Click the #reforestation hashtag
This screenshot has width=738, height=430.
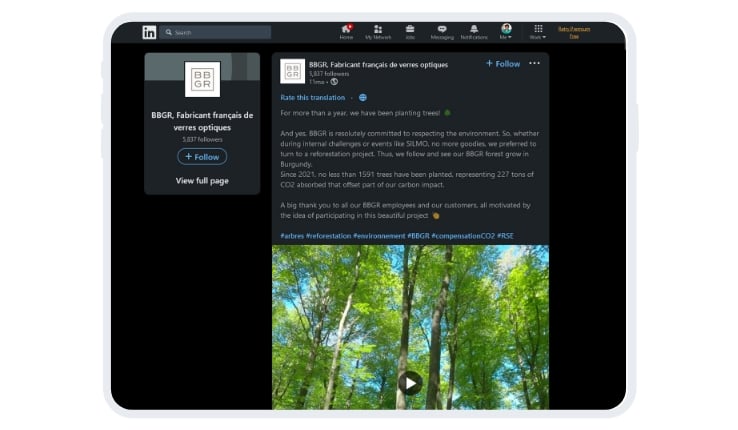329,236
